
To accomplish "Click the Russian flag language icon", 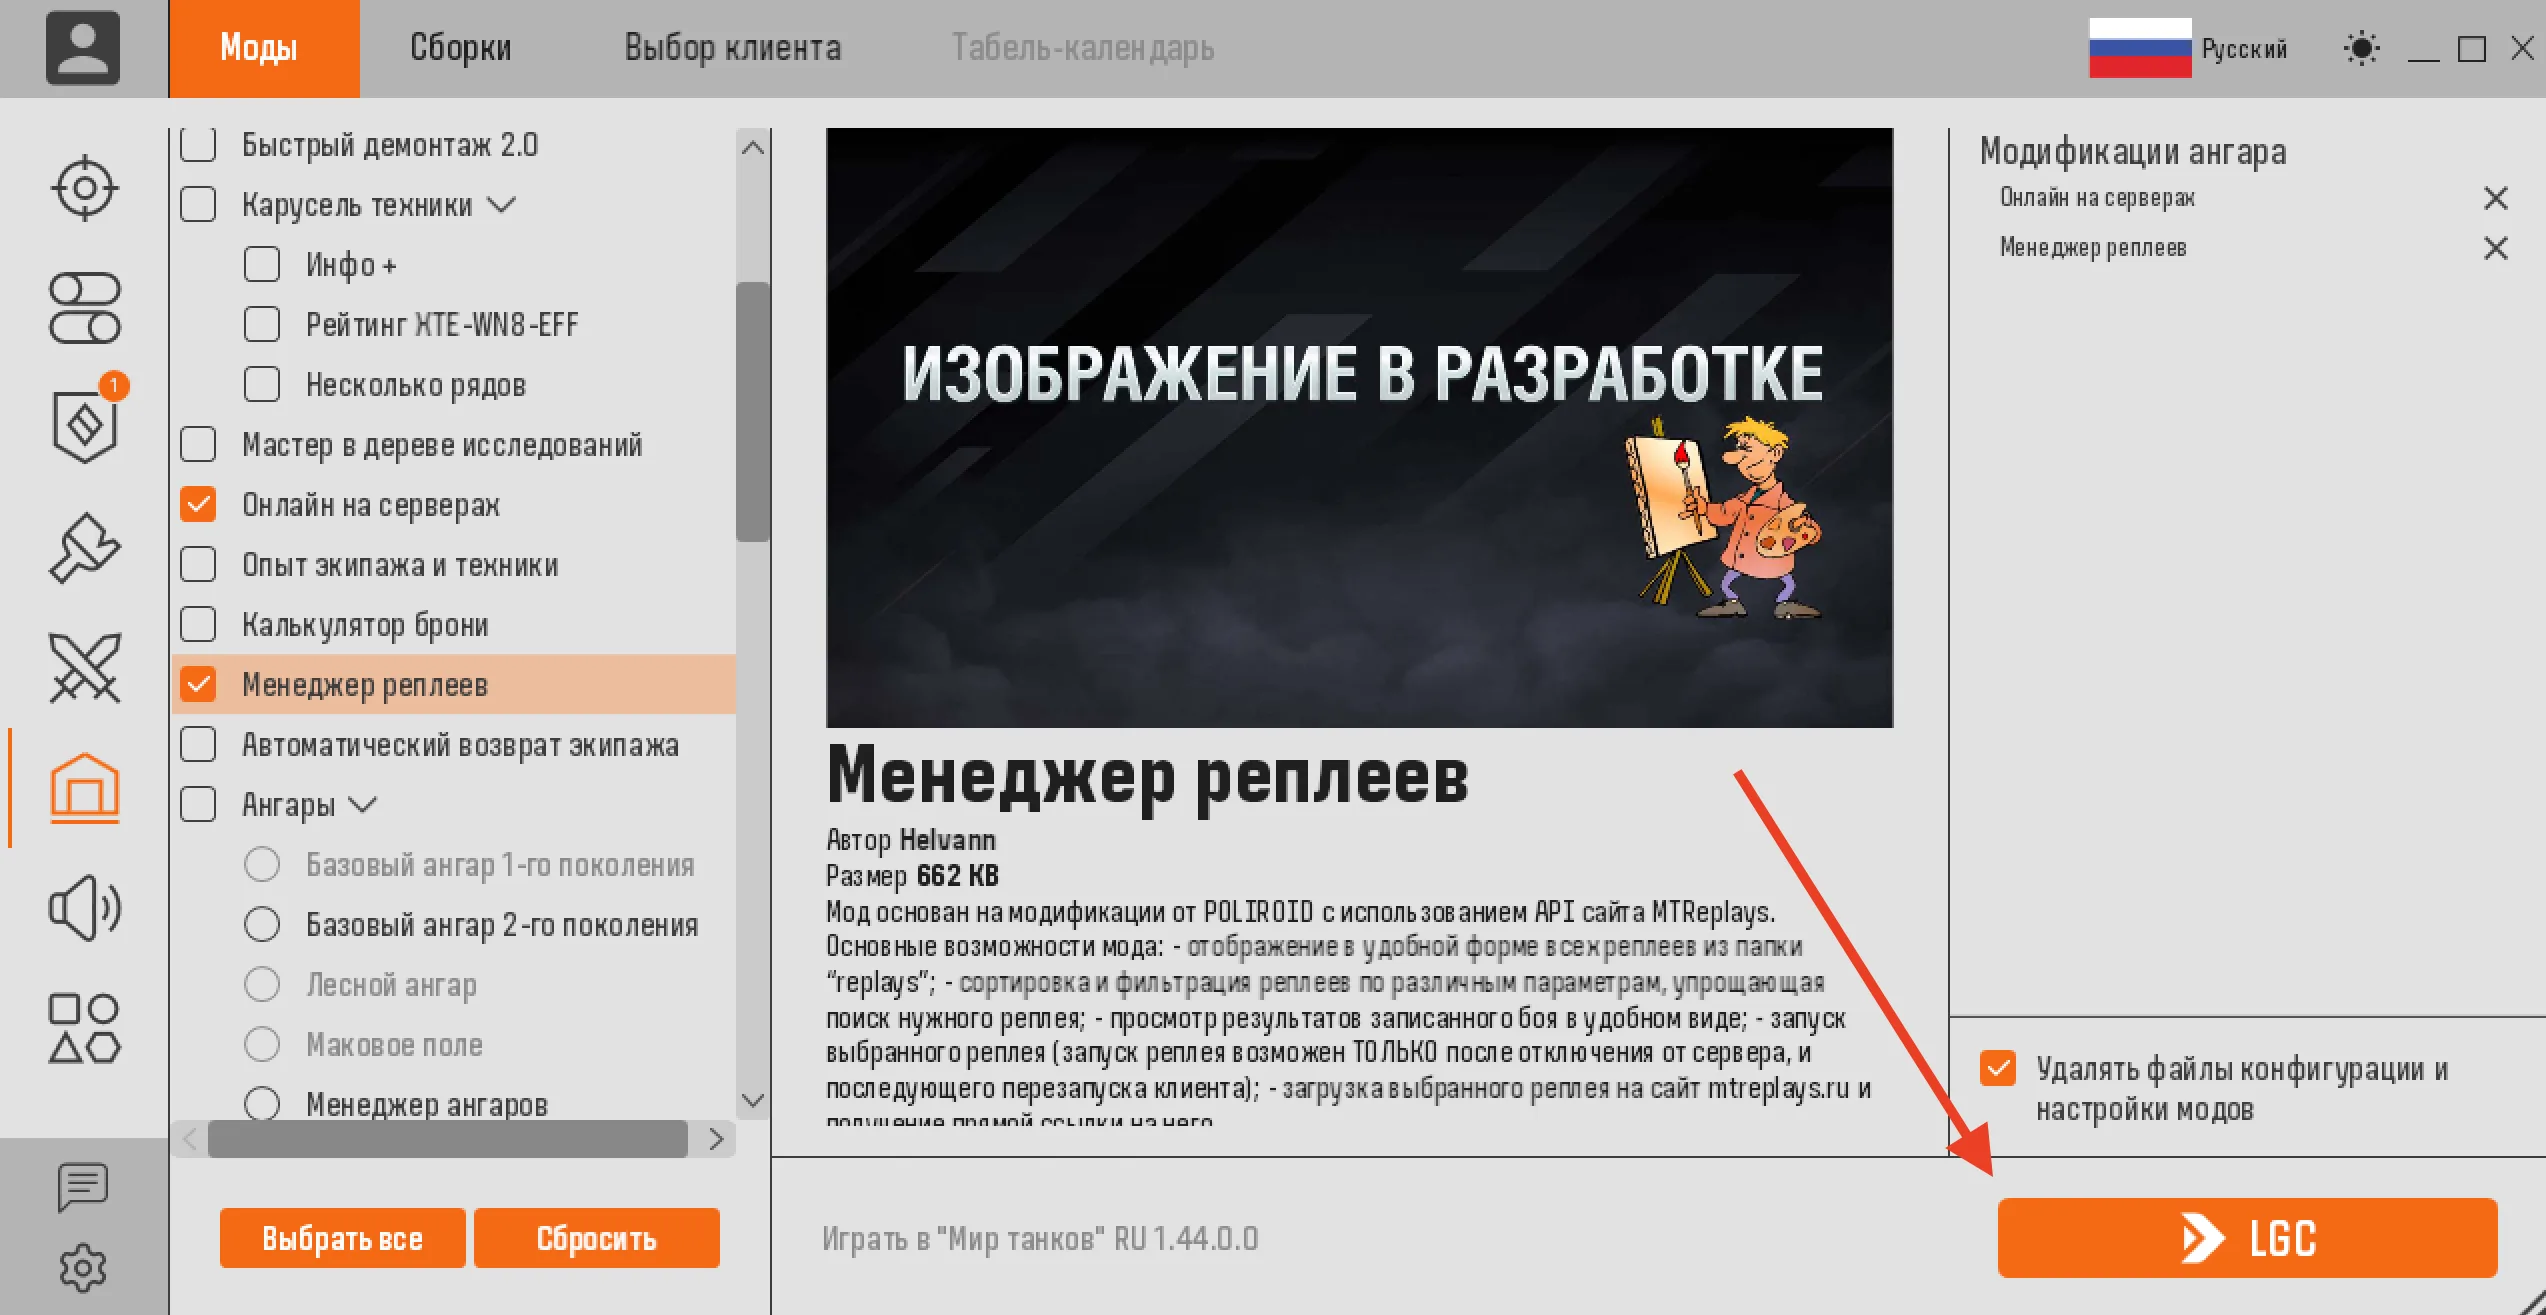I will [x=2140, y=48].
